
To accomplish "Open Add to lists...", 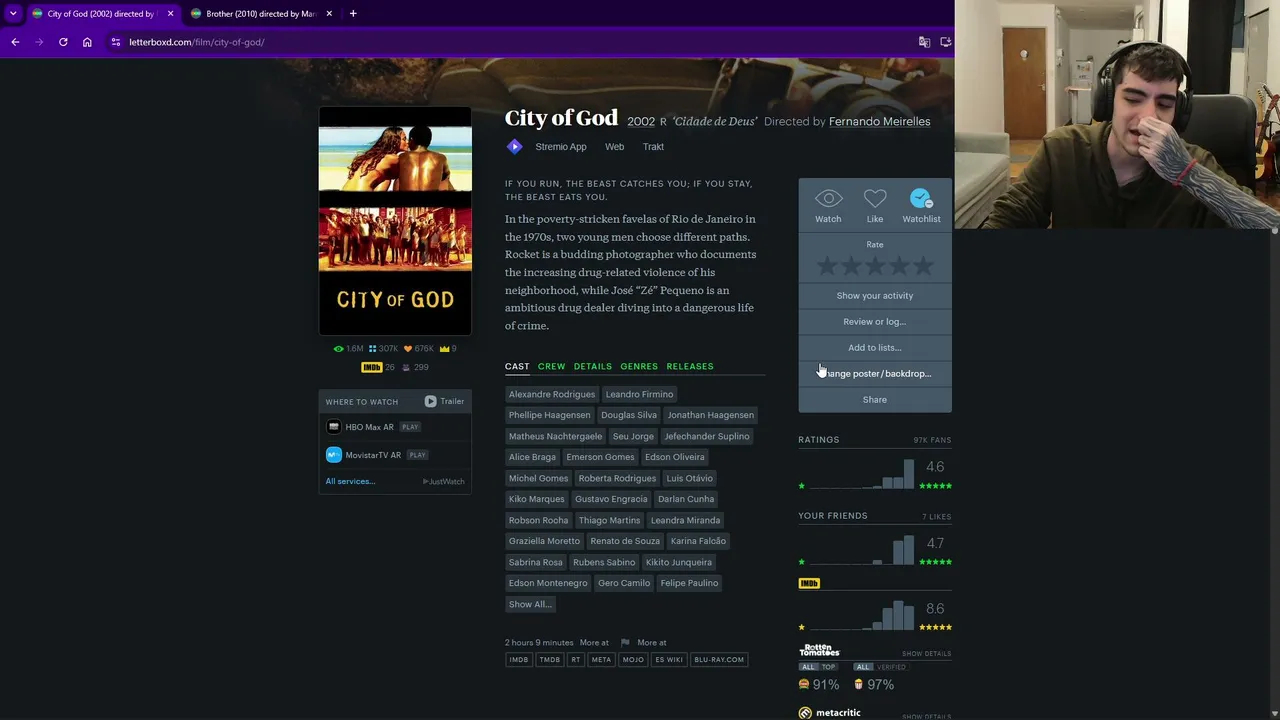I will point(875,347).
